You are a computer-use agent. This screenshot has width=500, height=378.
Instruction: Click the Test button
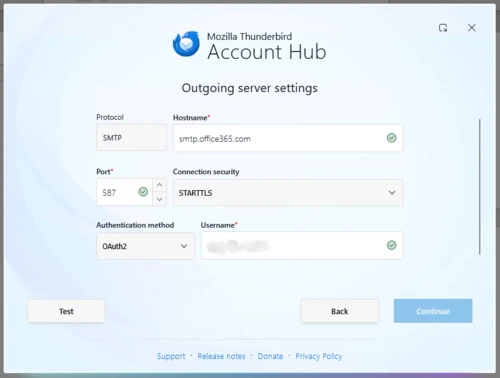pyautogui.click(x=66, y=311)
